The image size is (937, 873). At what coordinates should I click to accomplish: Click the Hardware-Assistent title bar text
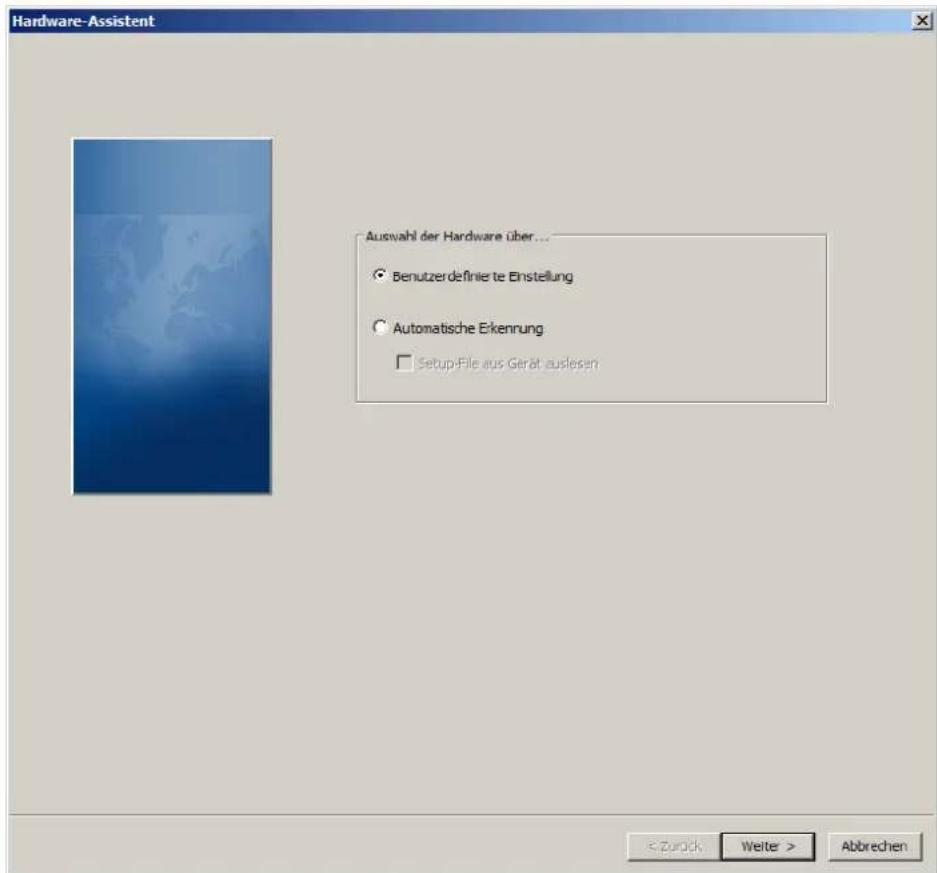(83, 21)
